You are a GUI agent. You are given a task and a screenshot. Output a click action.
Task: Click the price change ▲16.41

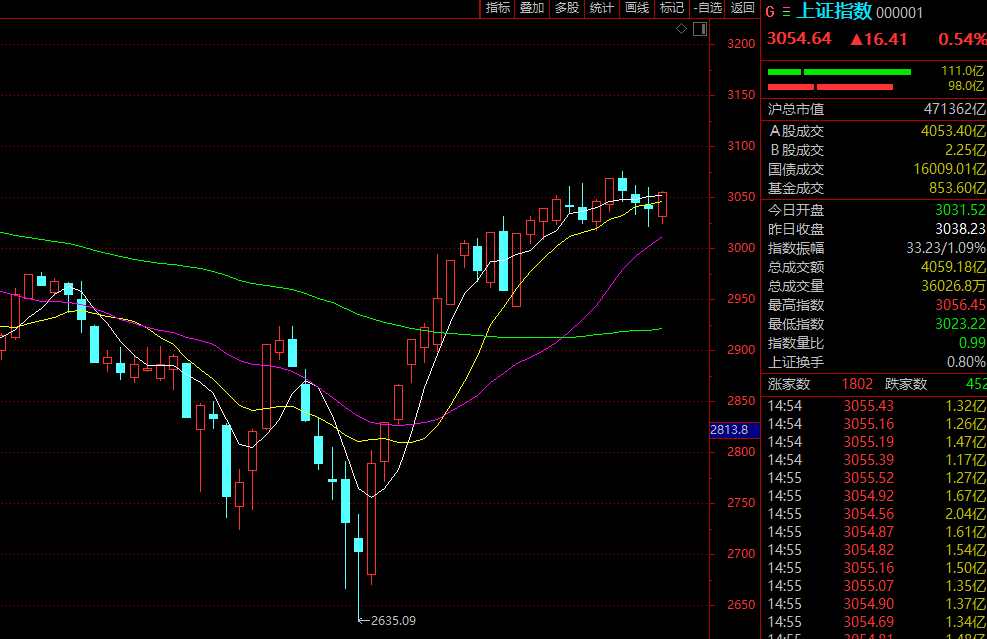879,39
